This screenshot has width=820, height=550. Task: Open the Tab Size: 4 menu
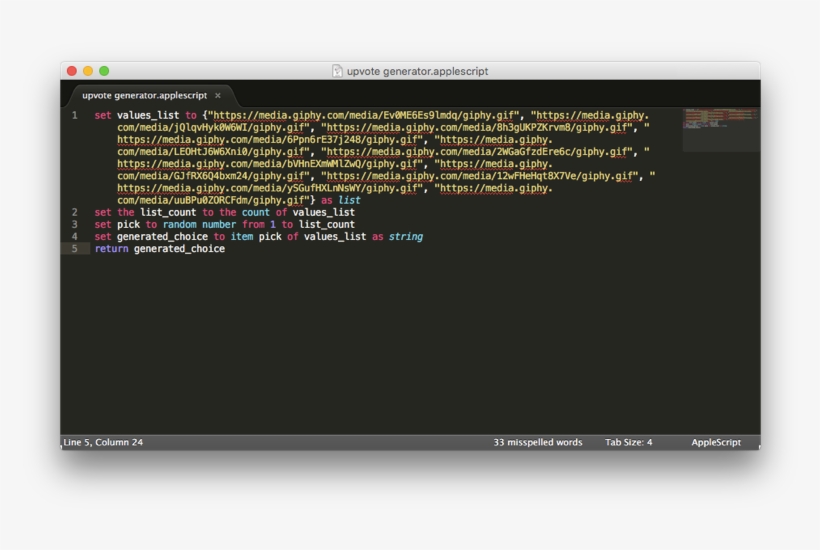628,442
